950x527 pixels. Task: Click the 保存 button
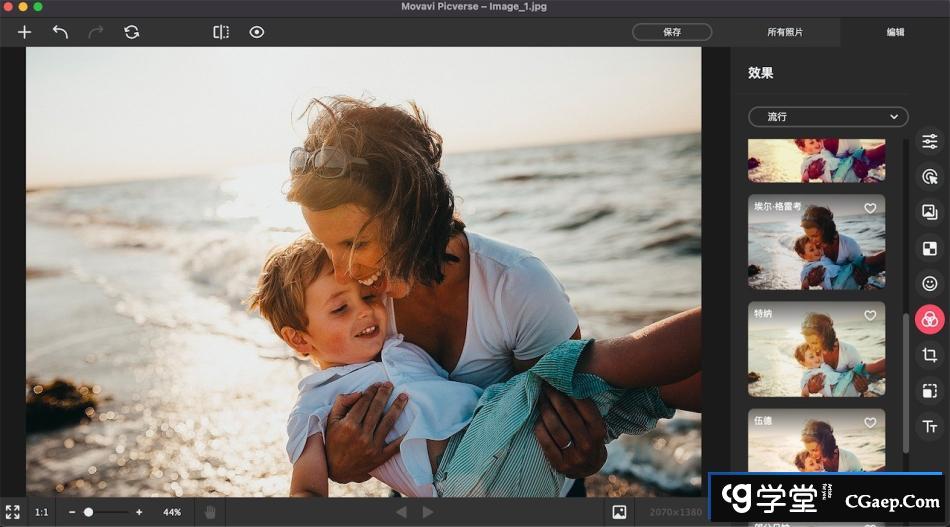[672, 32]
